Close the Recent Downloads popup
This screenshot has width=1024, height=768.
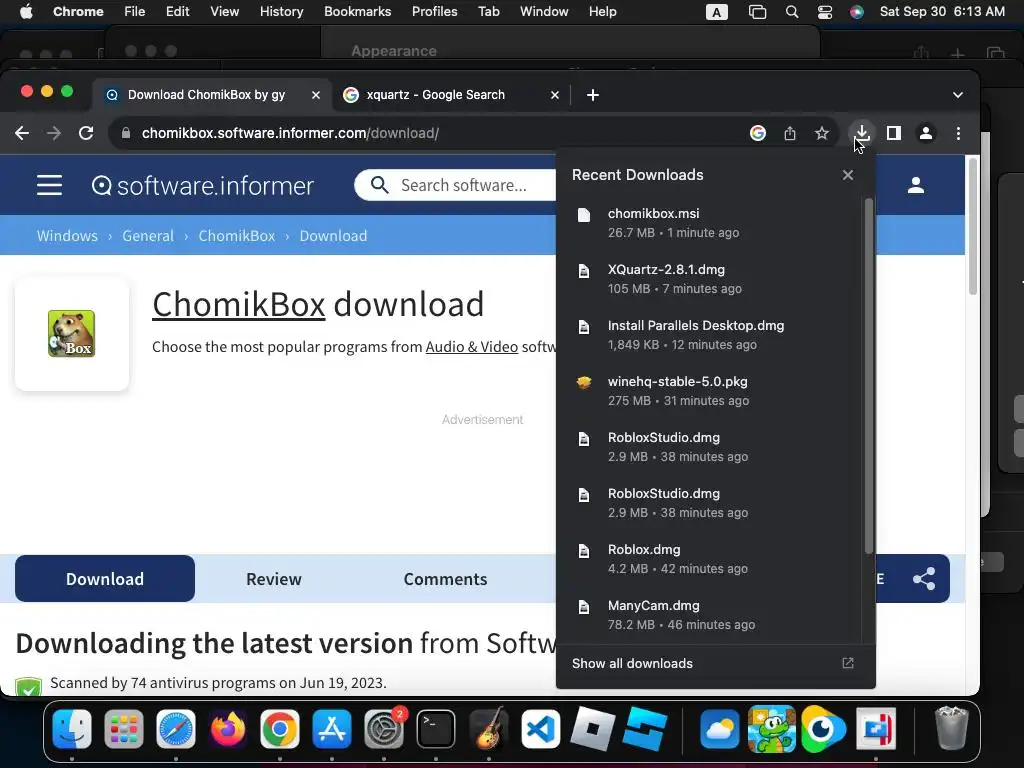(x=848, y=175)
